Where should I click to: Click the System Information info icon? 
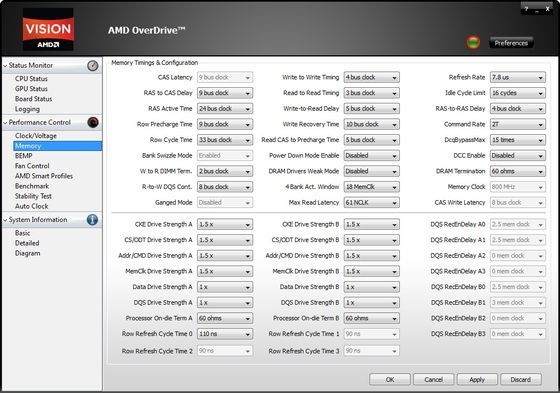click(92, 219)
